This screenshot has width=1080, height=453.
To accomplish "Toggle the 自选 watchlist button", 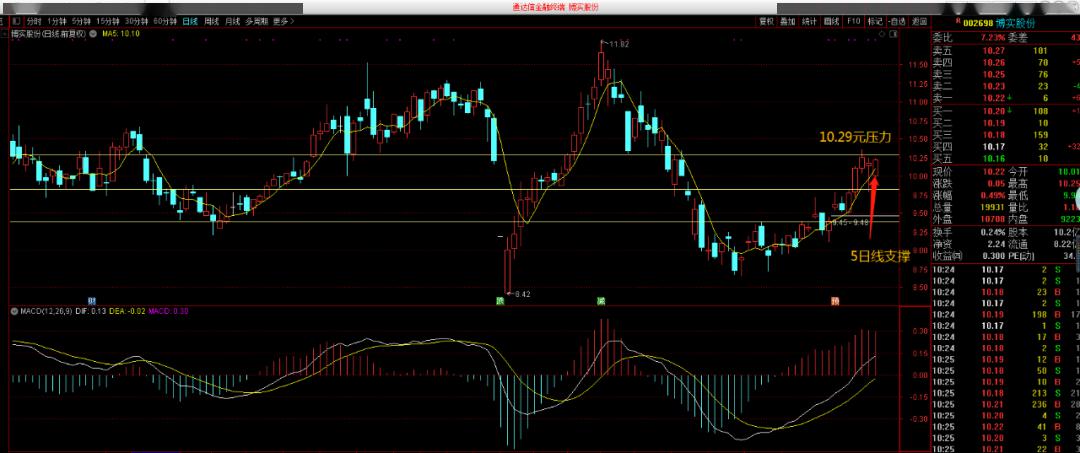I will click(x=897, y=21).
